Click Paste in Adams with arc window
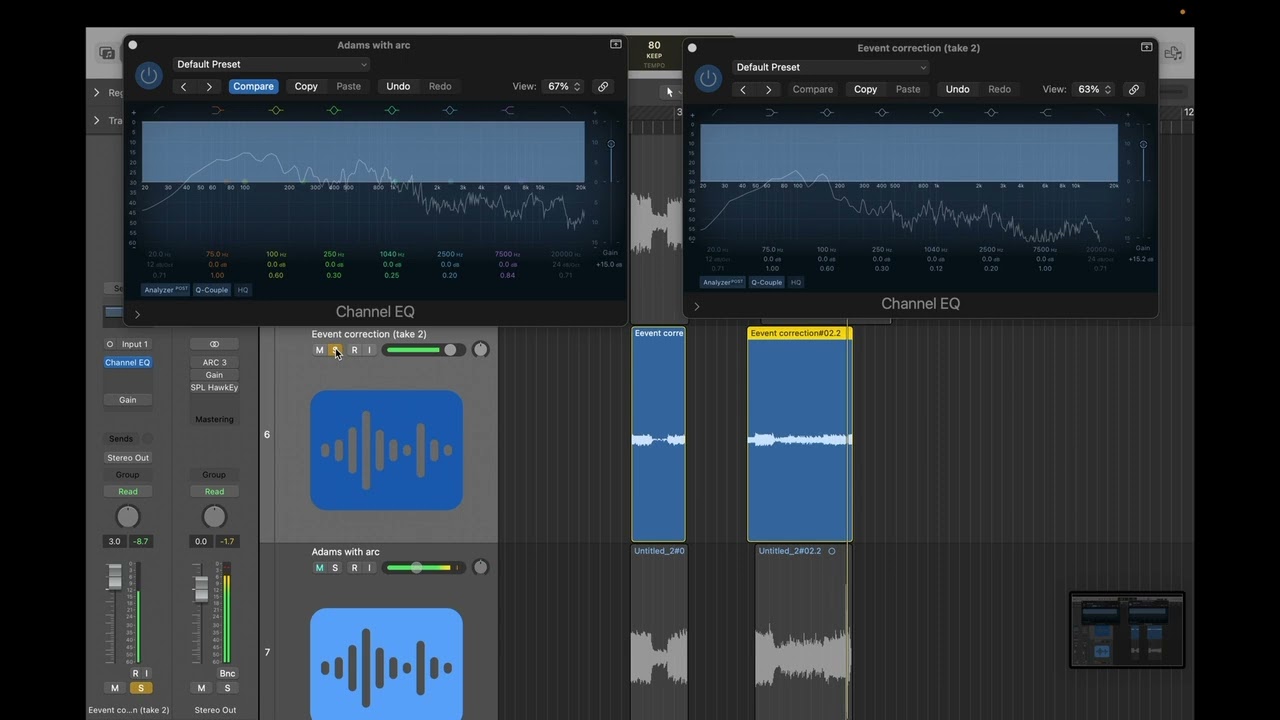The width and height of the screenshot is (1280, 720). point(349,86)
